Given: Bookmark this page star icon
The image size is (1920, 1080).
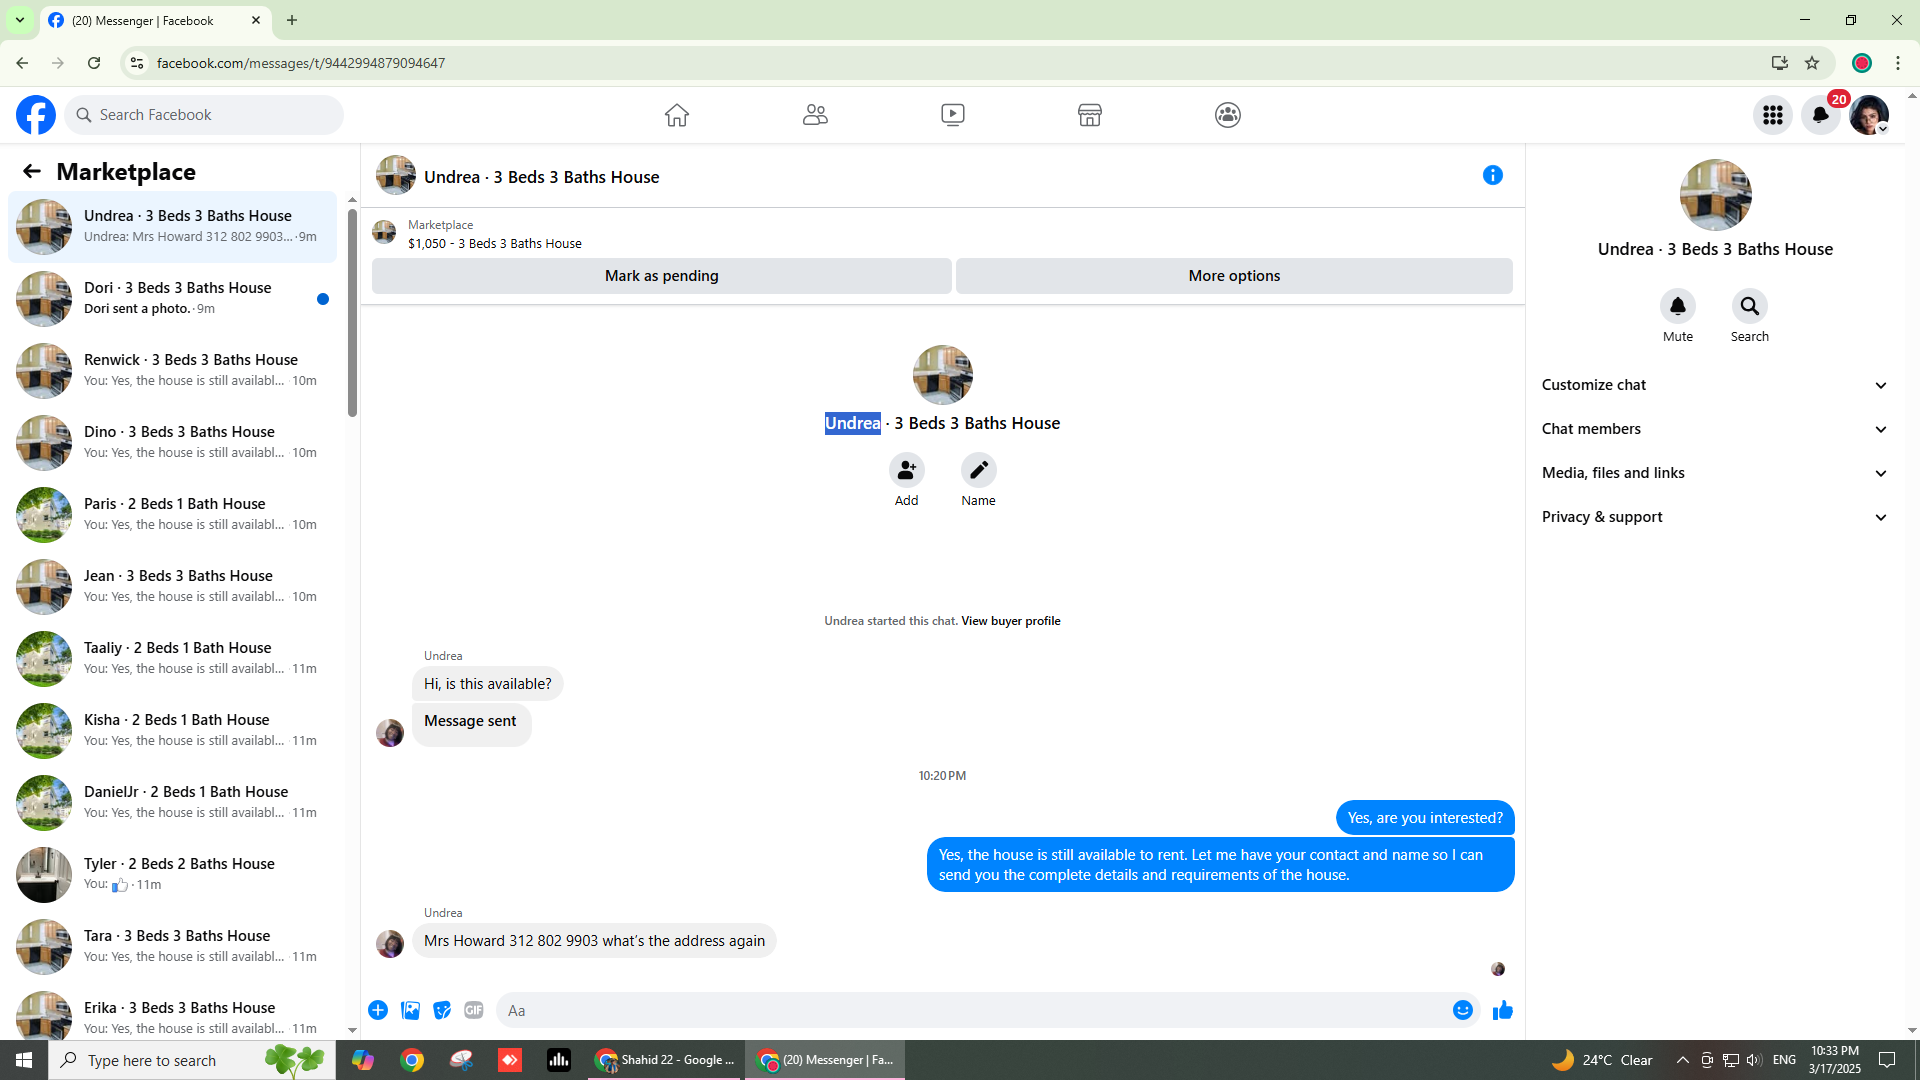Looking at the screenshot, I should [x=1812, y=63].
